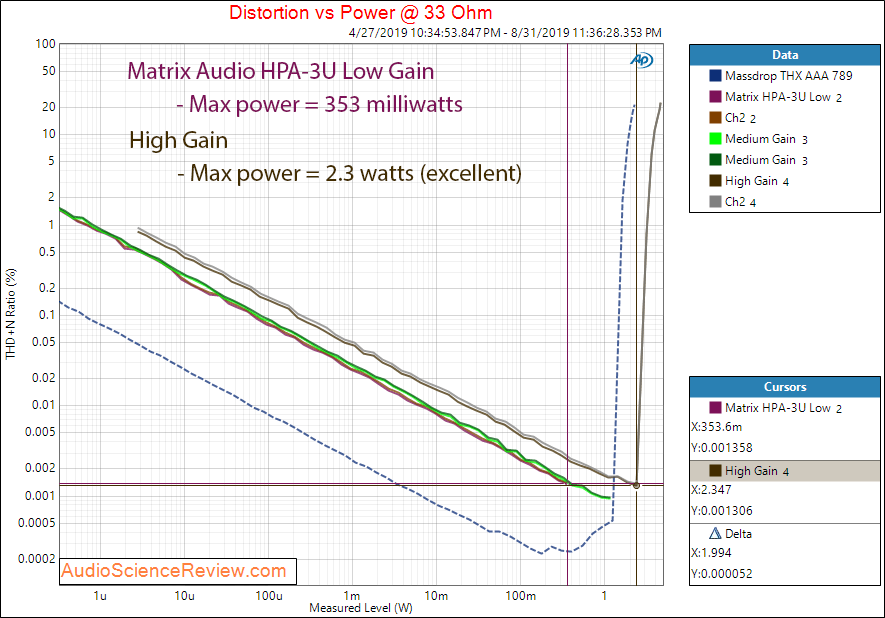
Task: Select the Matrix HPA-3U Low legend label in Data
Action: [783, 97]
